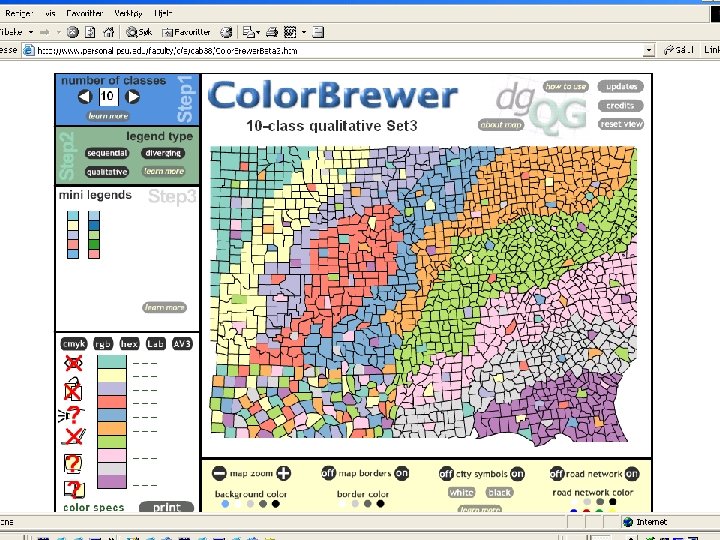Pick dark gray border color dot
Viewport: 720px width, 540px height.
[367, 504]
